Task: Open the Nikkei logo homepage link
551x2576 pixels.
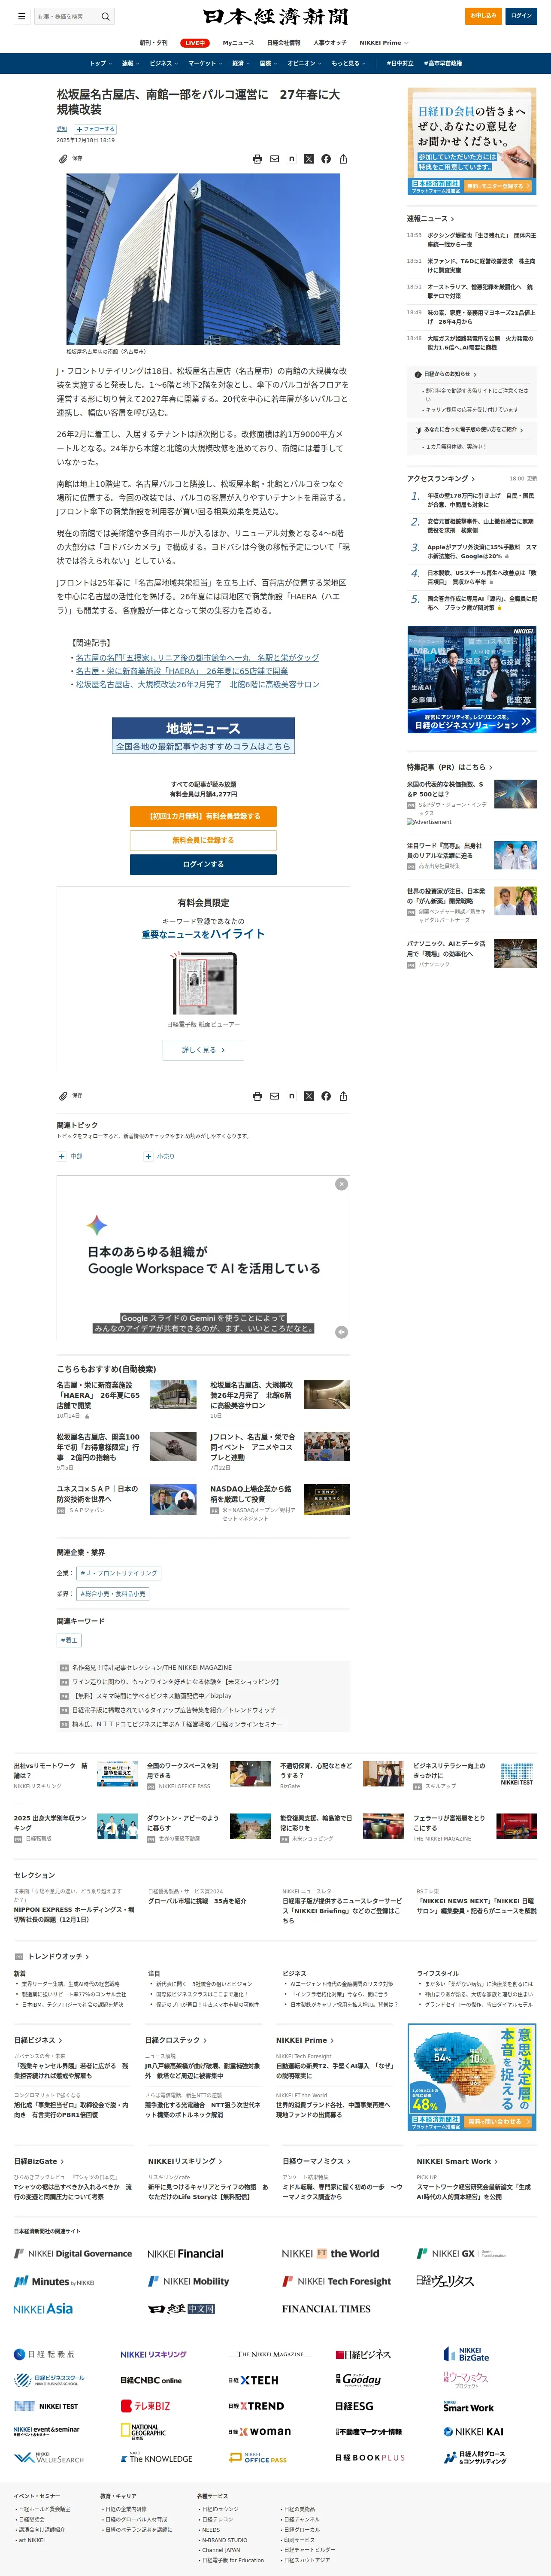Action: [275, 16]
